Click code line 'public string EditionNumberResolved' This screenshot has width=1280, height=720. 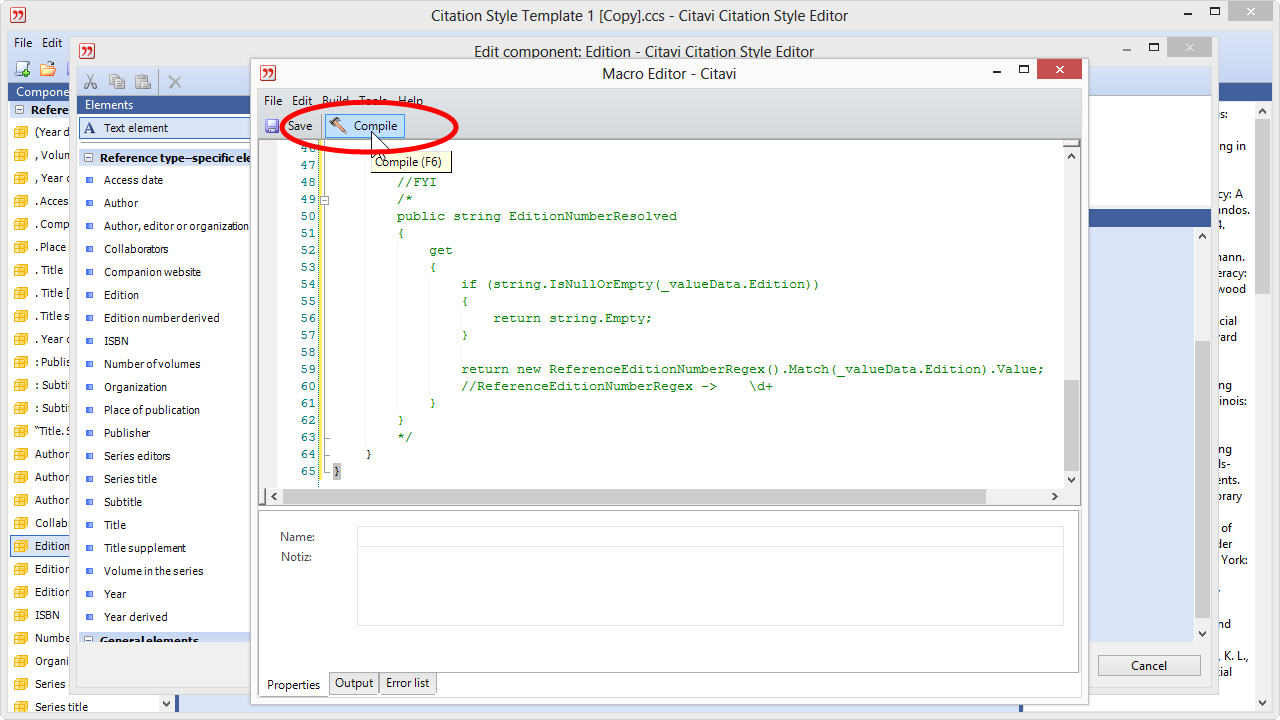coord(537,216)
